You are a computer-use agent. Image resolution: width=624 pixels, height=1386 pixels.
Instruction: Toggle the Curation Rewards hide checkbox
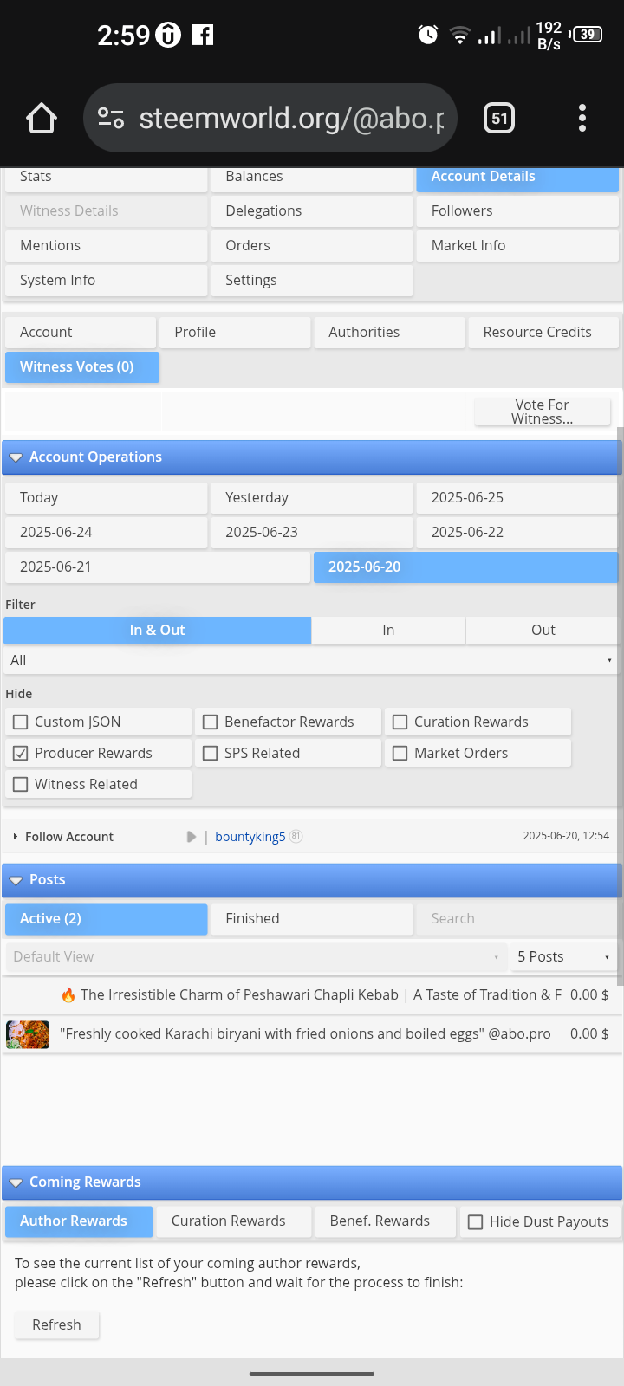click(x=400, y=722)
